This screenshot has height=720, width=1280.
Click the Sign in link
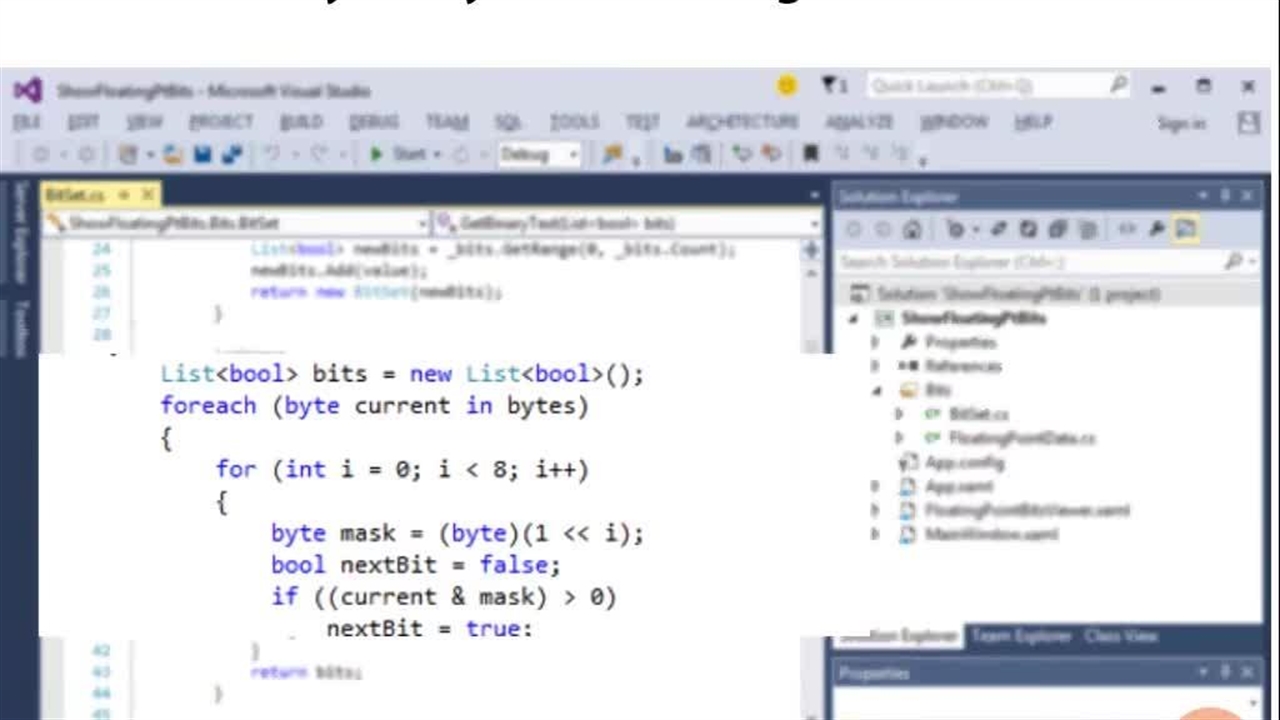point(1181,123)
